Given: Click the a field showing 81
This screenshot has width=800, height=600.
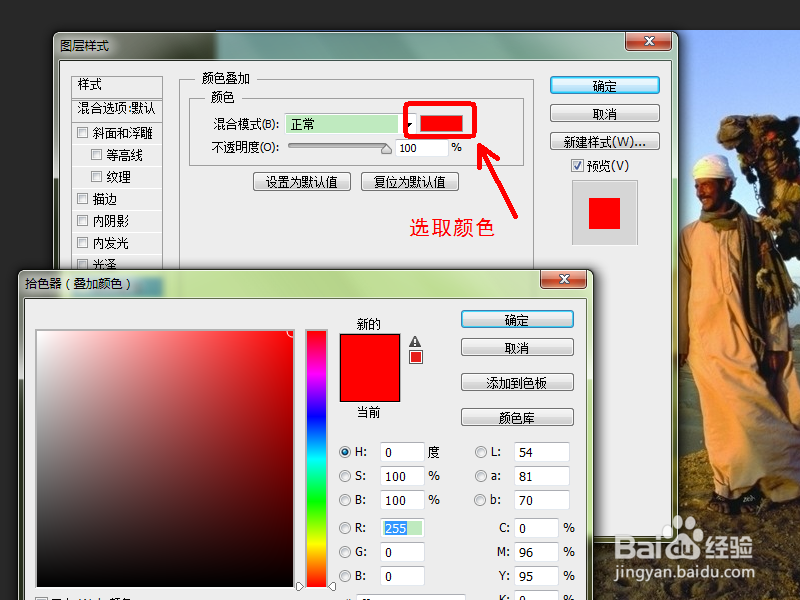Looking at the screenshot, I should [541, 476].
